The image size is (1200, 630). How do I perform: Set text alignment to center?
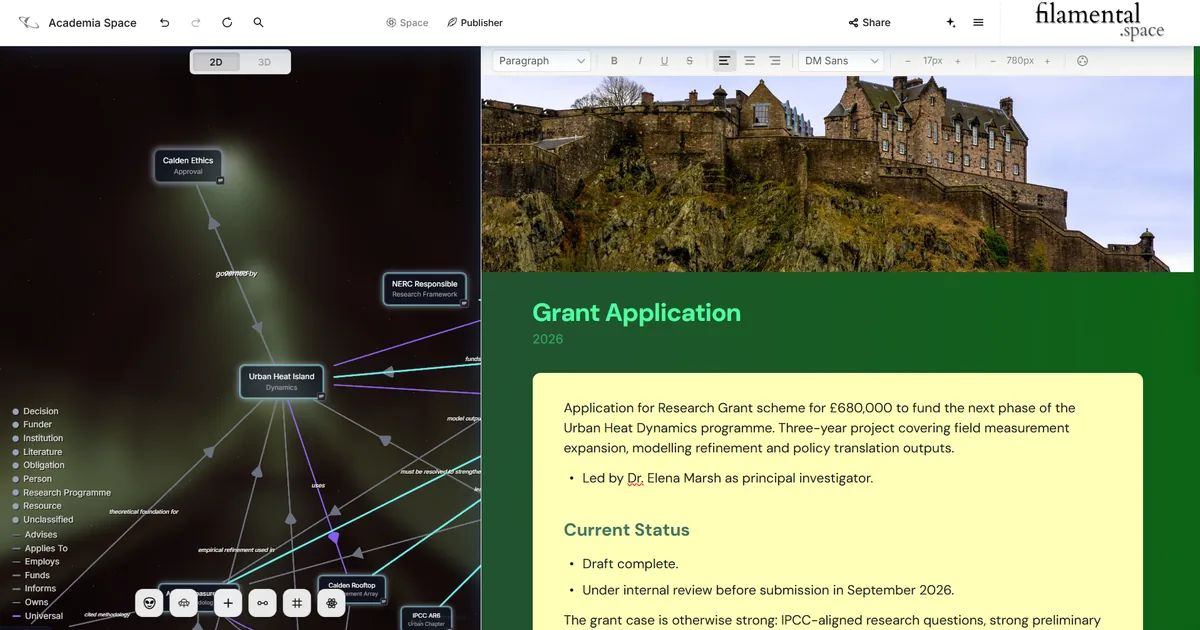pos(749,61)
